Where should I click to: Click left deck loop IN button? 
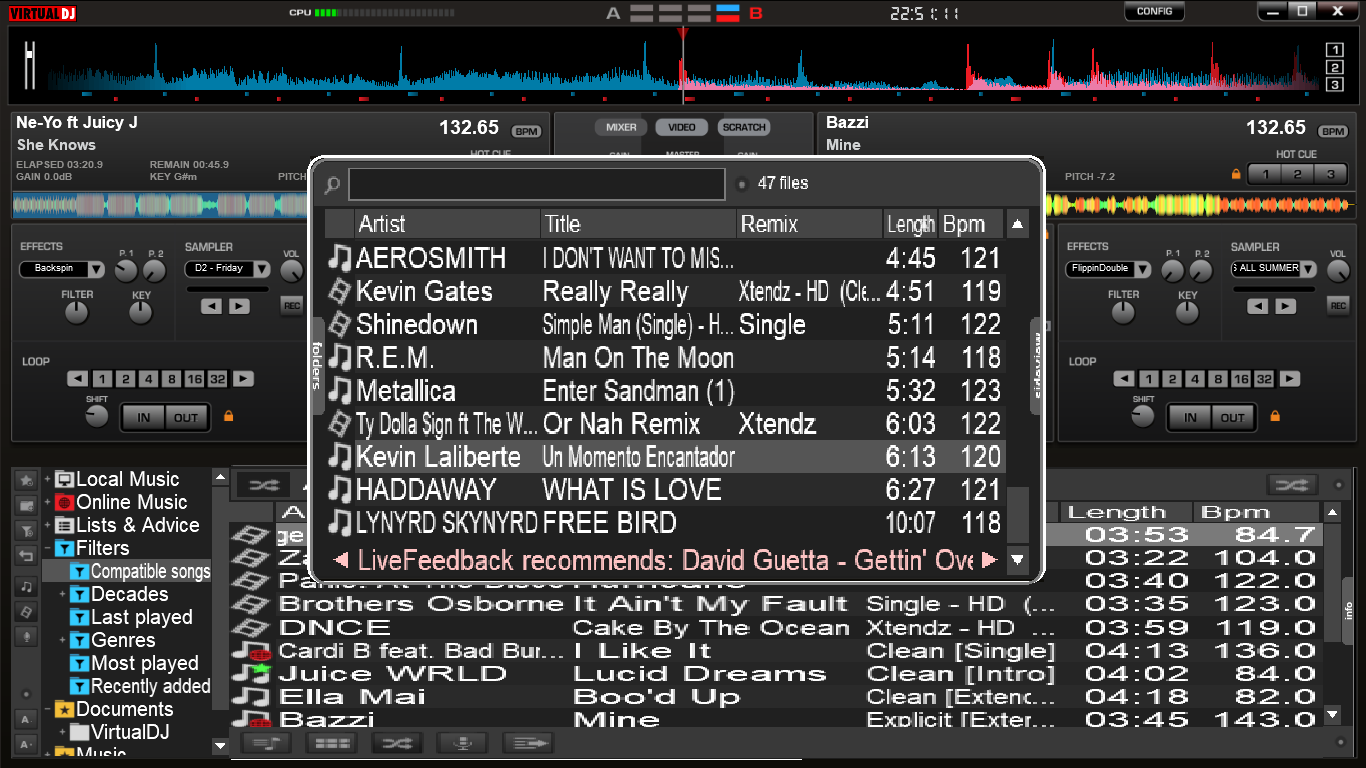[144, 418]
